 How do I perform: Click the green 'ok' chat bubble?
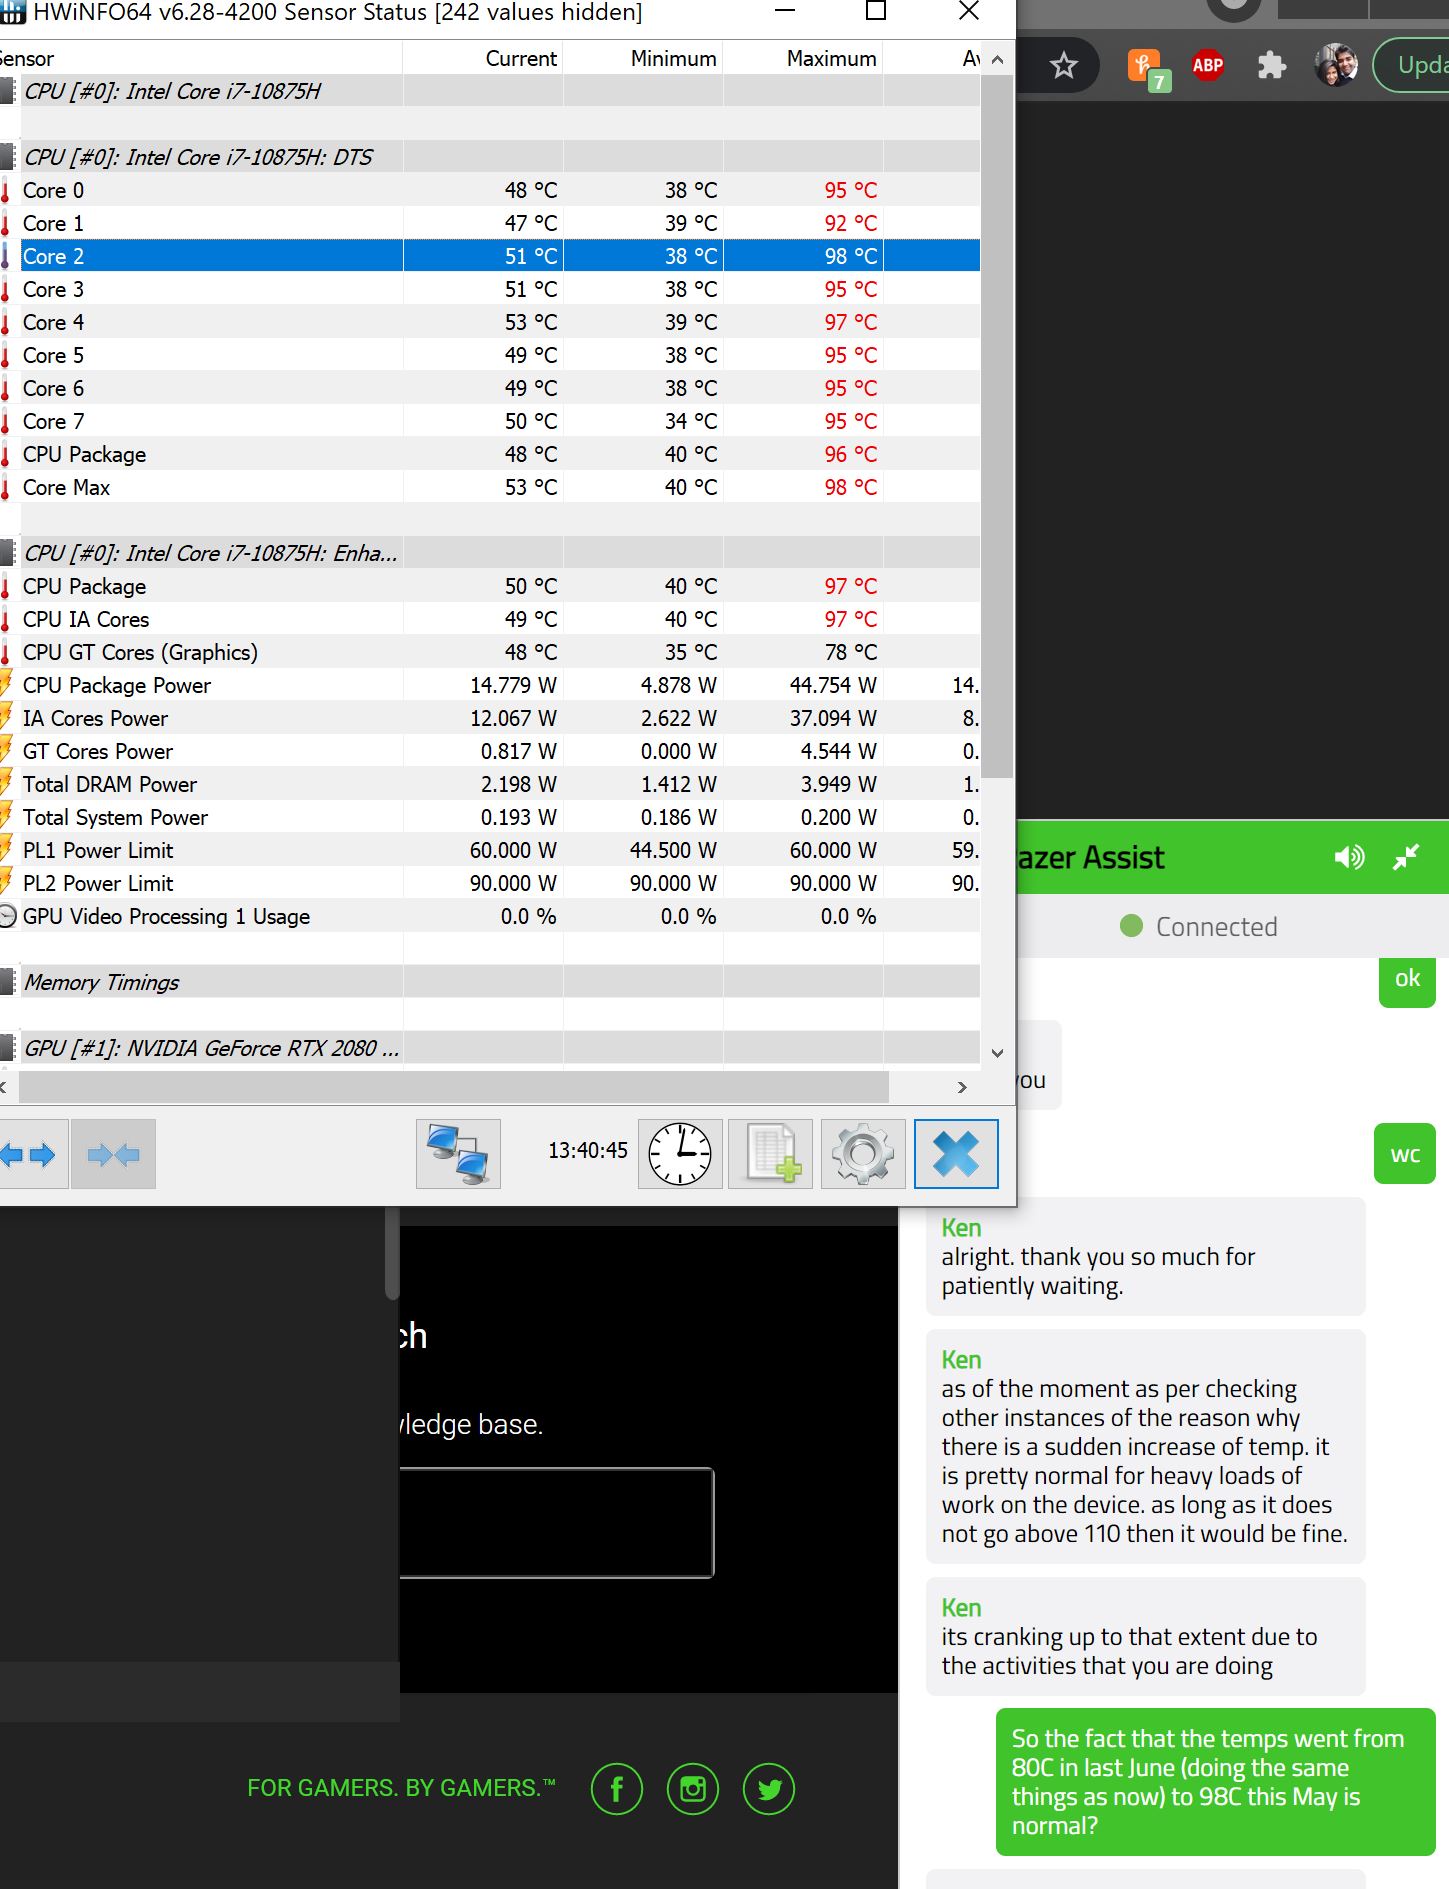point(1407,980)
